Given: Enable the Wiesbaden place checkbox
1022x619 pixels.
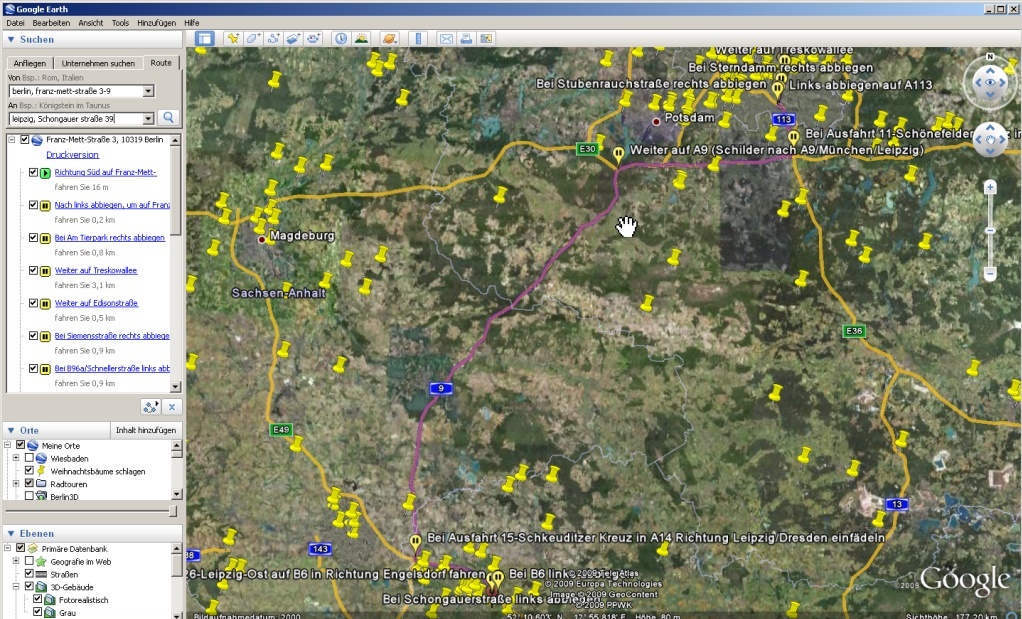Looking at the screenshot, I should coord(29,458).
